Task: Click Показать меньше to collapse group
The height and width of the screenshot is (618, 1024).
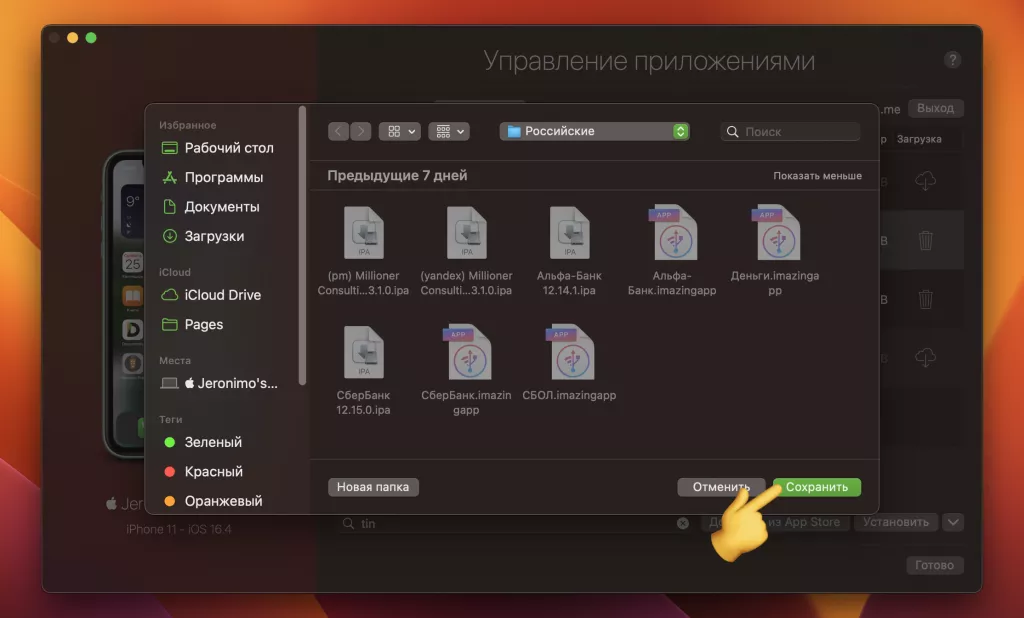Action: 817,176
